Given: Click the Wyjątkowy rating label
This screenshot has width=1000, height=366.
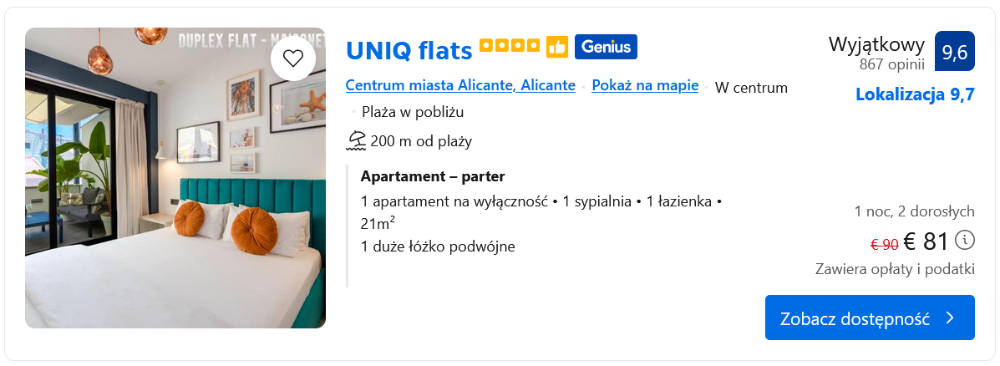Looking at the screenshot, I should tap(876, 45).
